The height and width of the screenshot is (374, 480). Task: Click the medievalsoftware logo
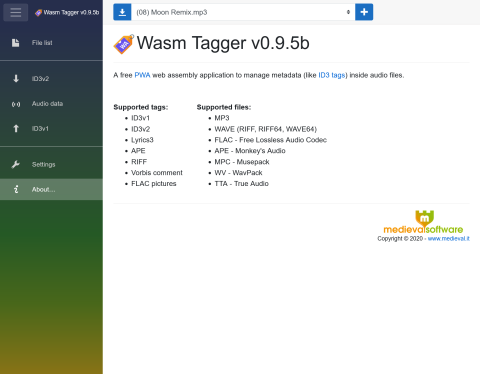423,222
